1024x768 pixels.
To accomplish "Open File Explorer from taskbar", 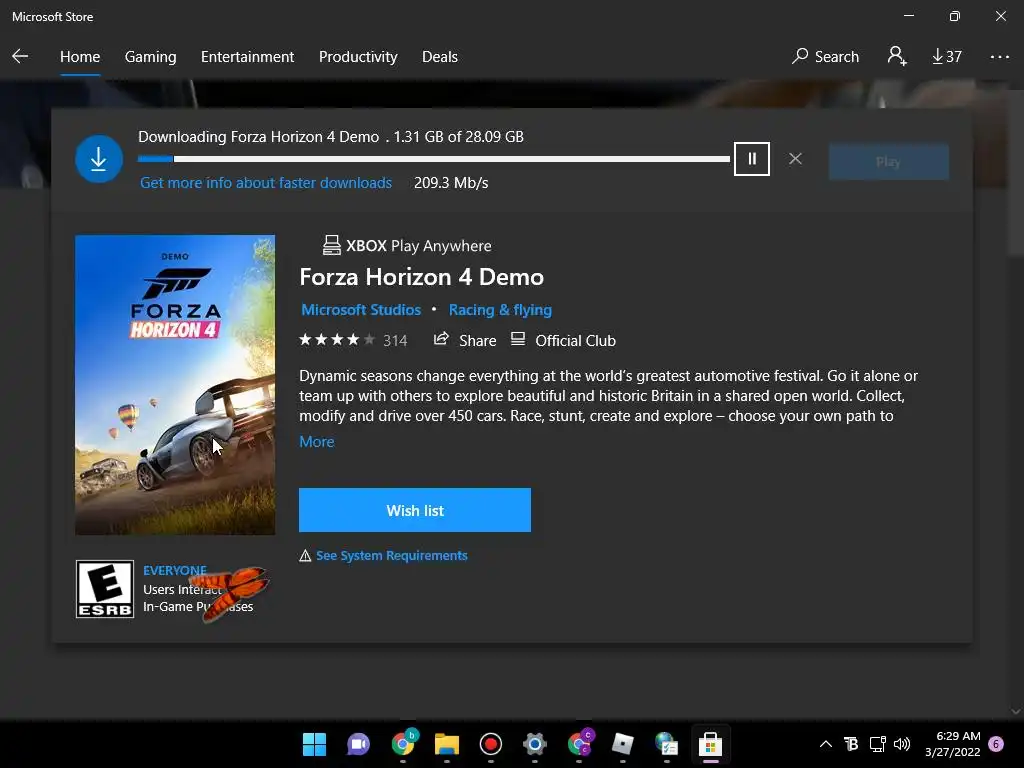I will [447, 744].
